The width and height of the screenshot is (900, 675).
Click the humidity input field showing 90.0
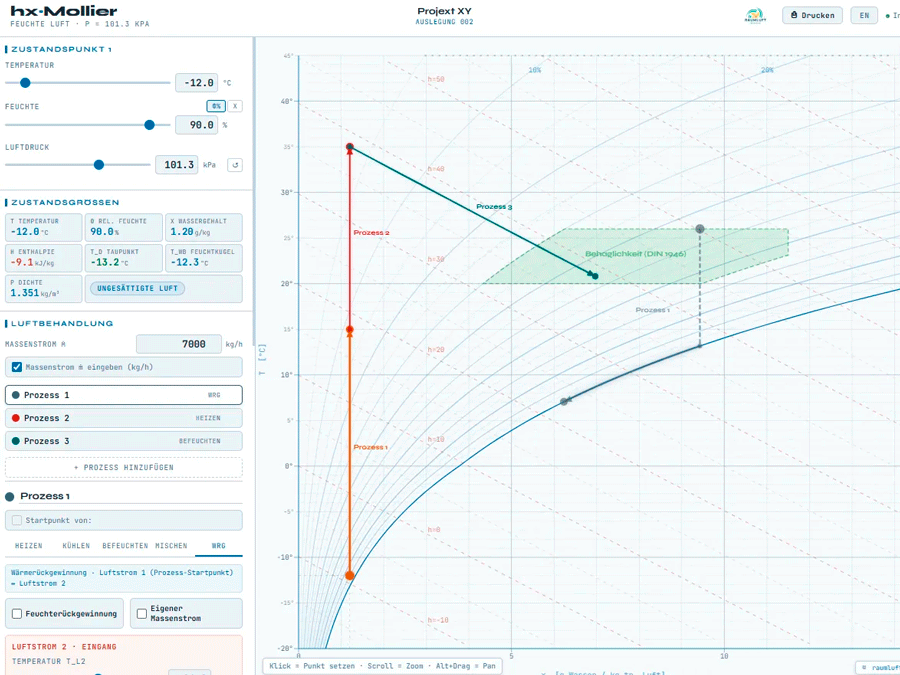[196, 125]
